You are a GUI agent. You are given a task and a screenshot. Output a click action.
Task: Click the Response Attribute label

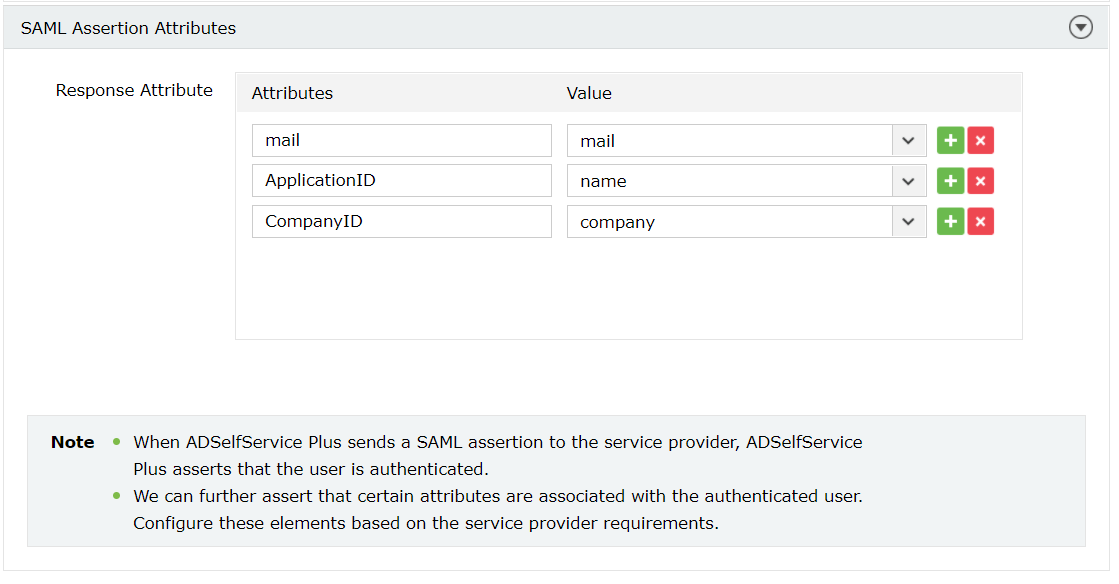(134, 90)
